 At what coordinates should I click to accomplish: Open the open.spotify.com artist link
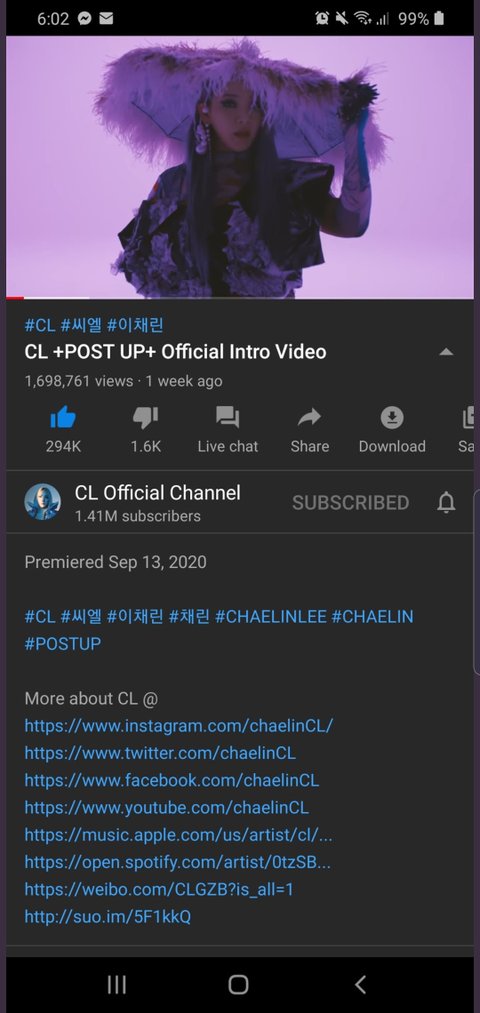178,862
